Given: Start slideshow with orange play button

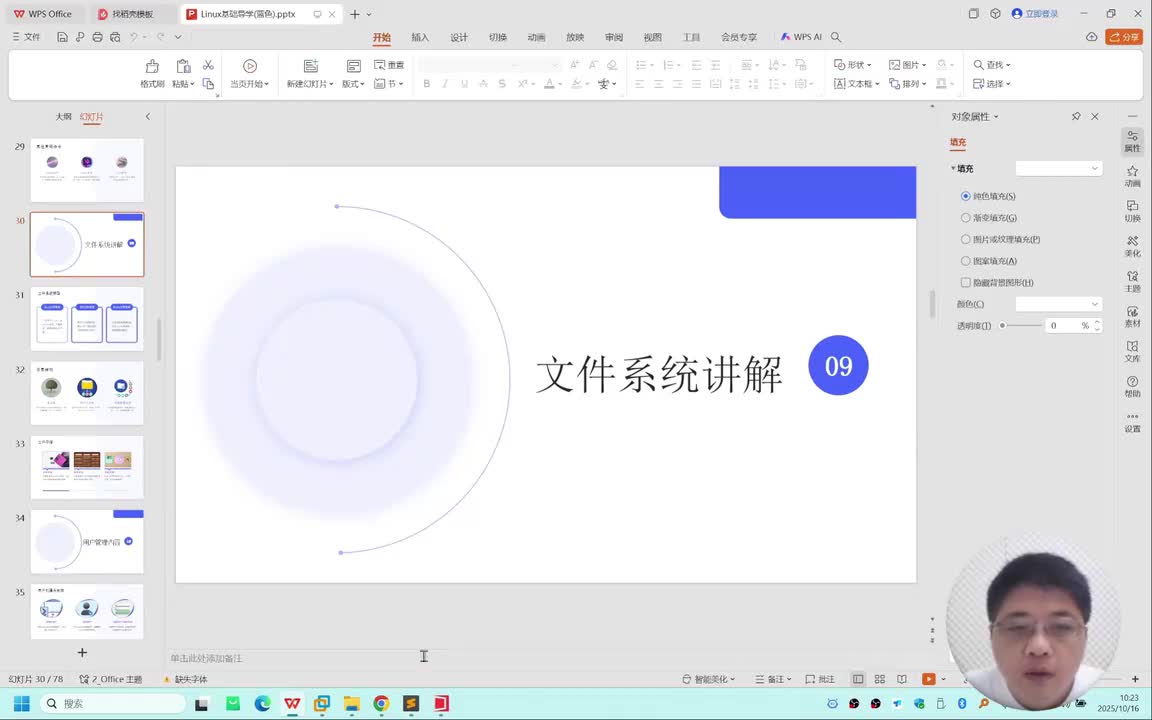Looking at the screenshot, I should click(929, 679).
